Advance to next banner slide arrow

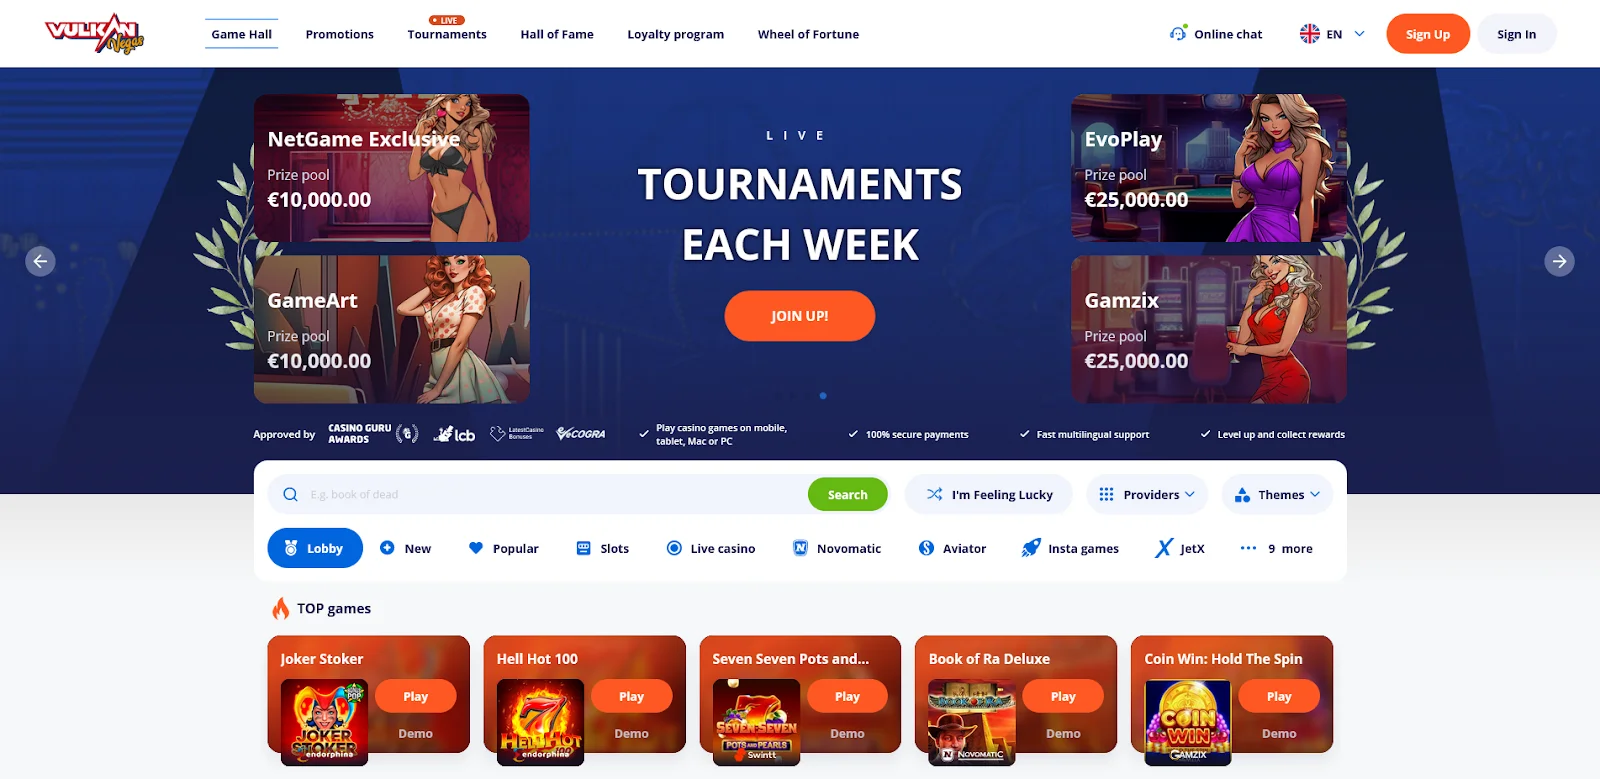[x=1559, y=261]
